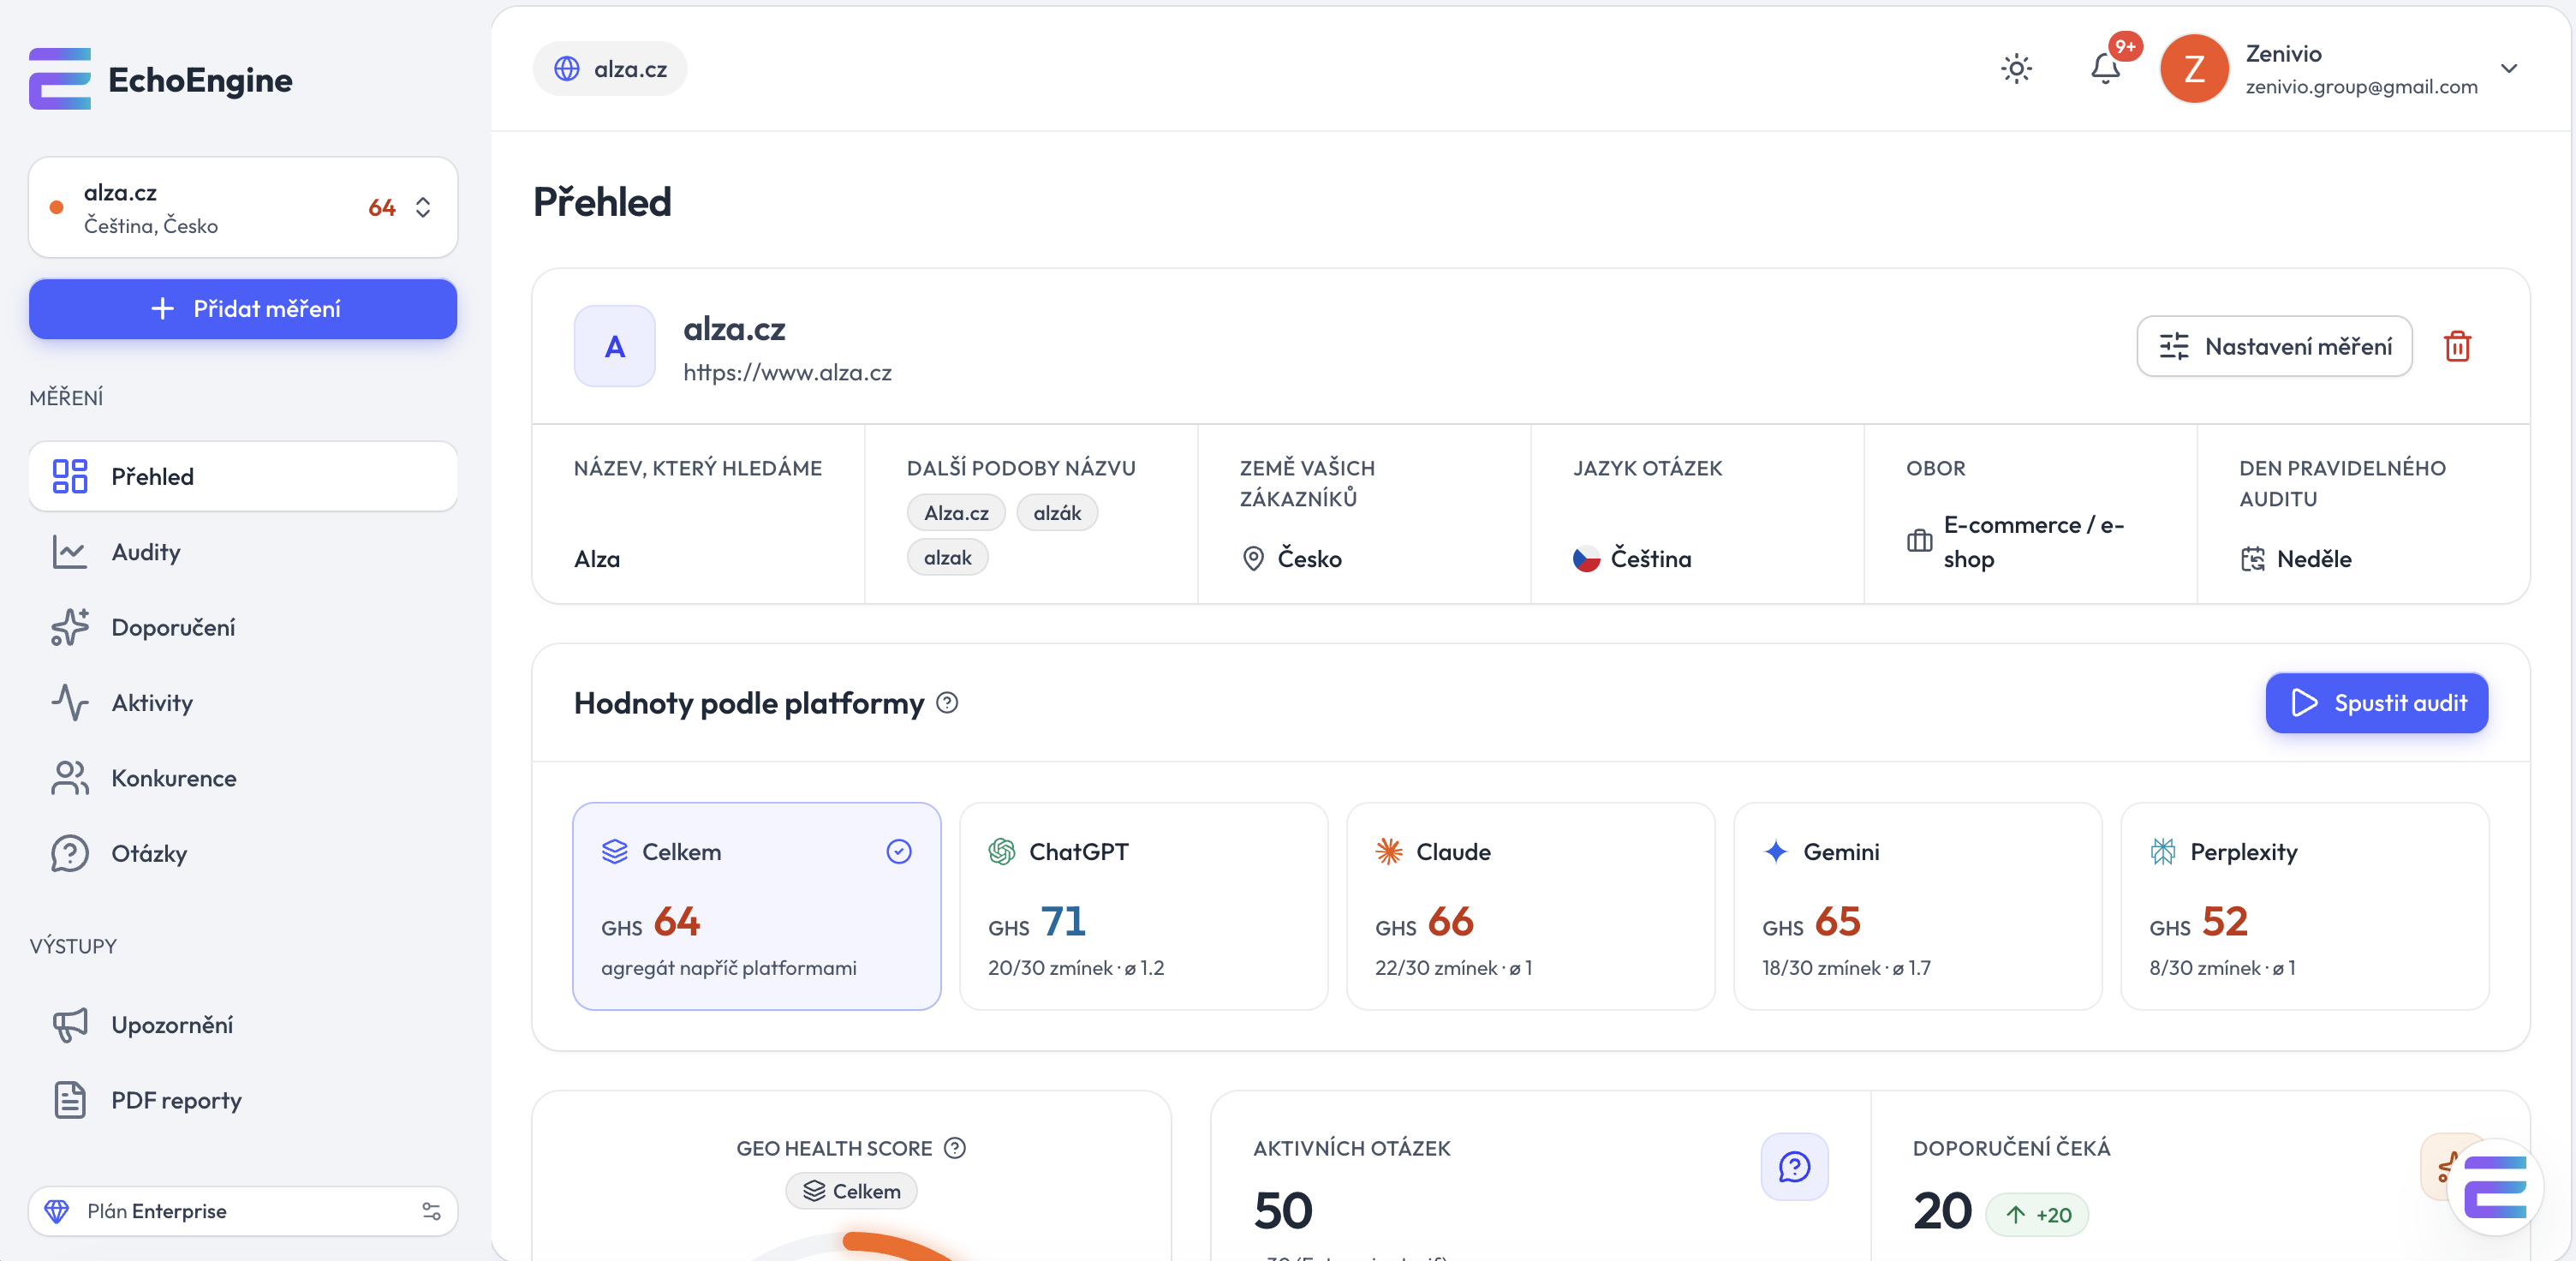The width and height of the screenshot is (2576, 1261).
Task: Click the briefcase icon by E-commerce
Action: (1919, 541)
